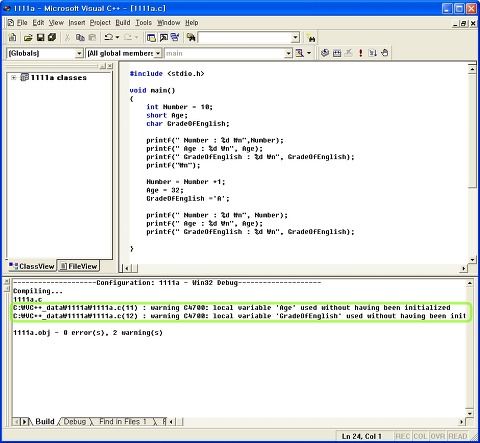Image resolution: width=480 pixels, height=443 pixels.
Task: Click the Go debug icon
Action: pos(373,53)
